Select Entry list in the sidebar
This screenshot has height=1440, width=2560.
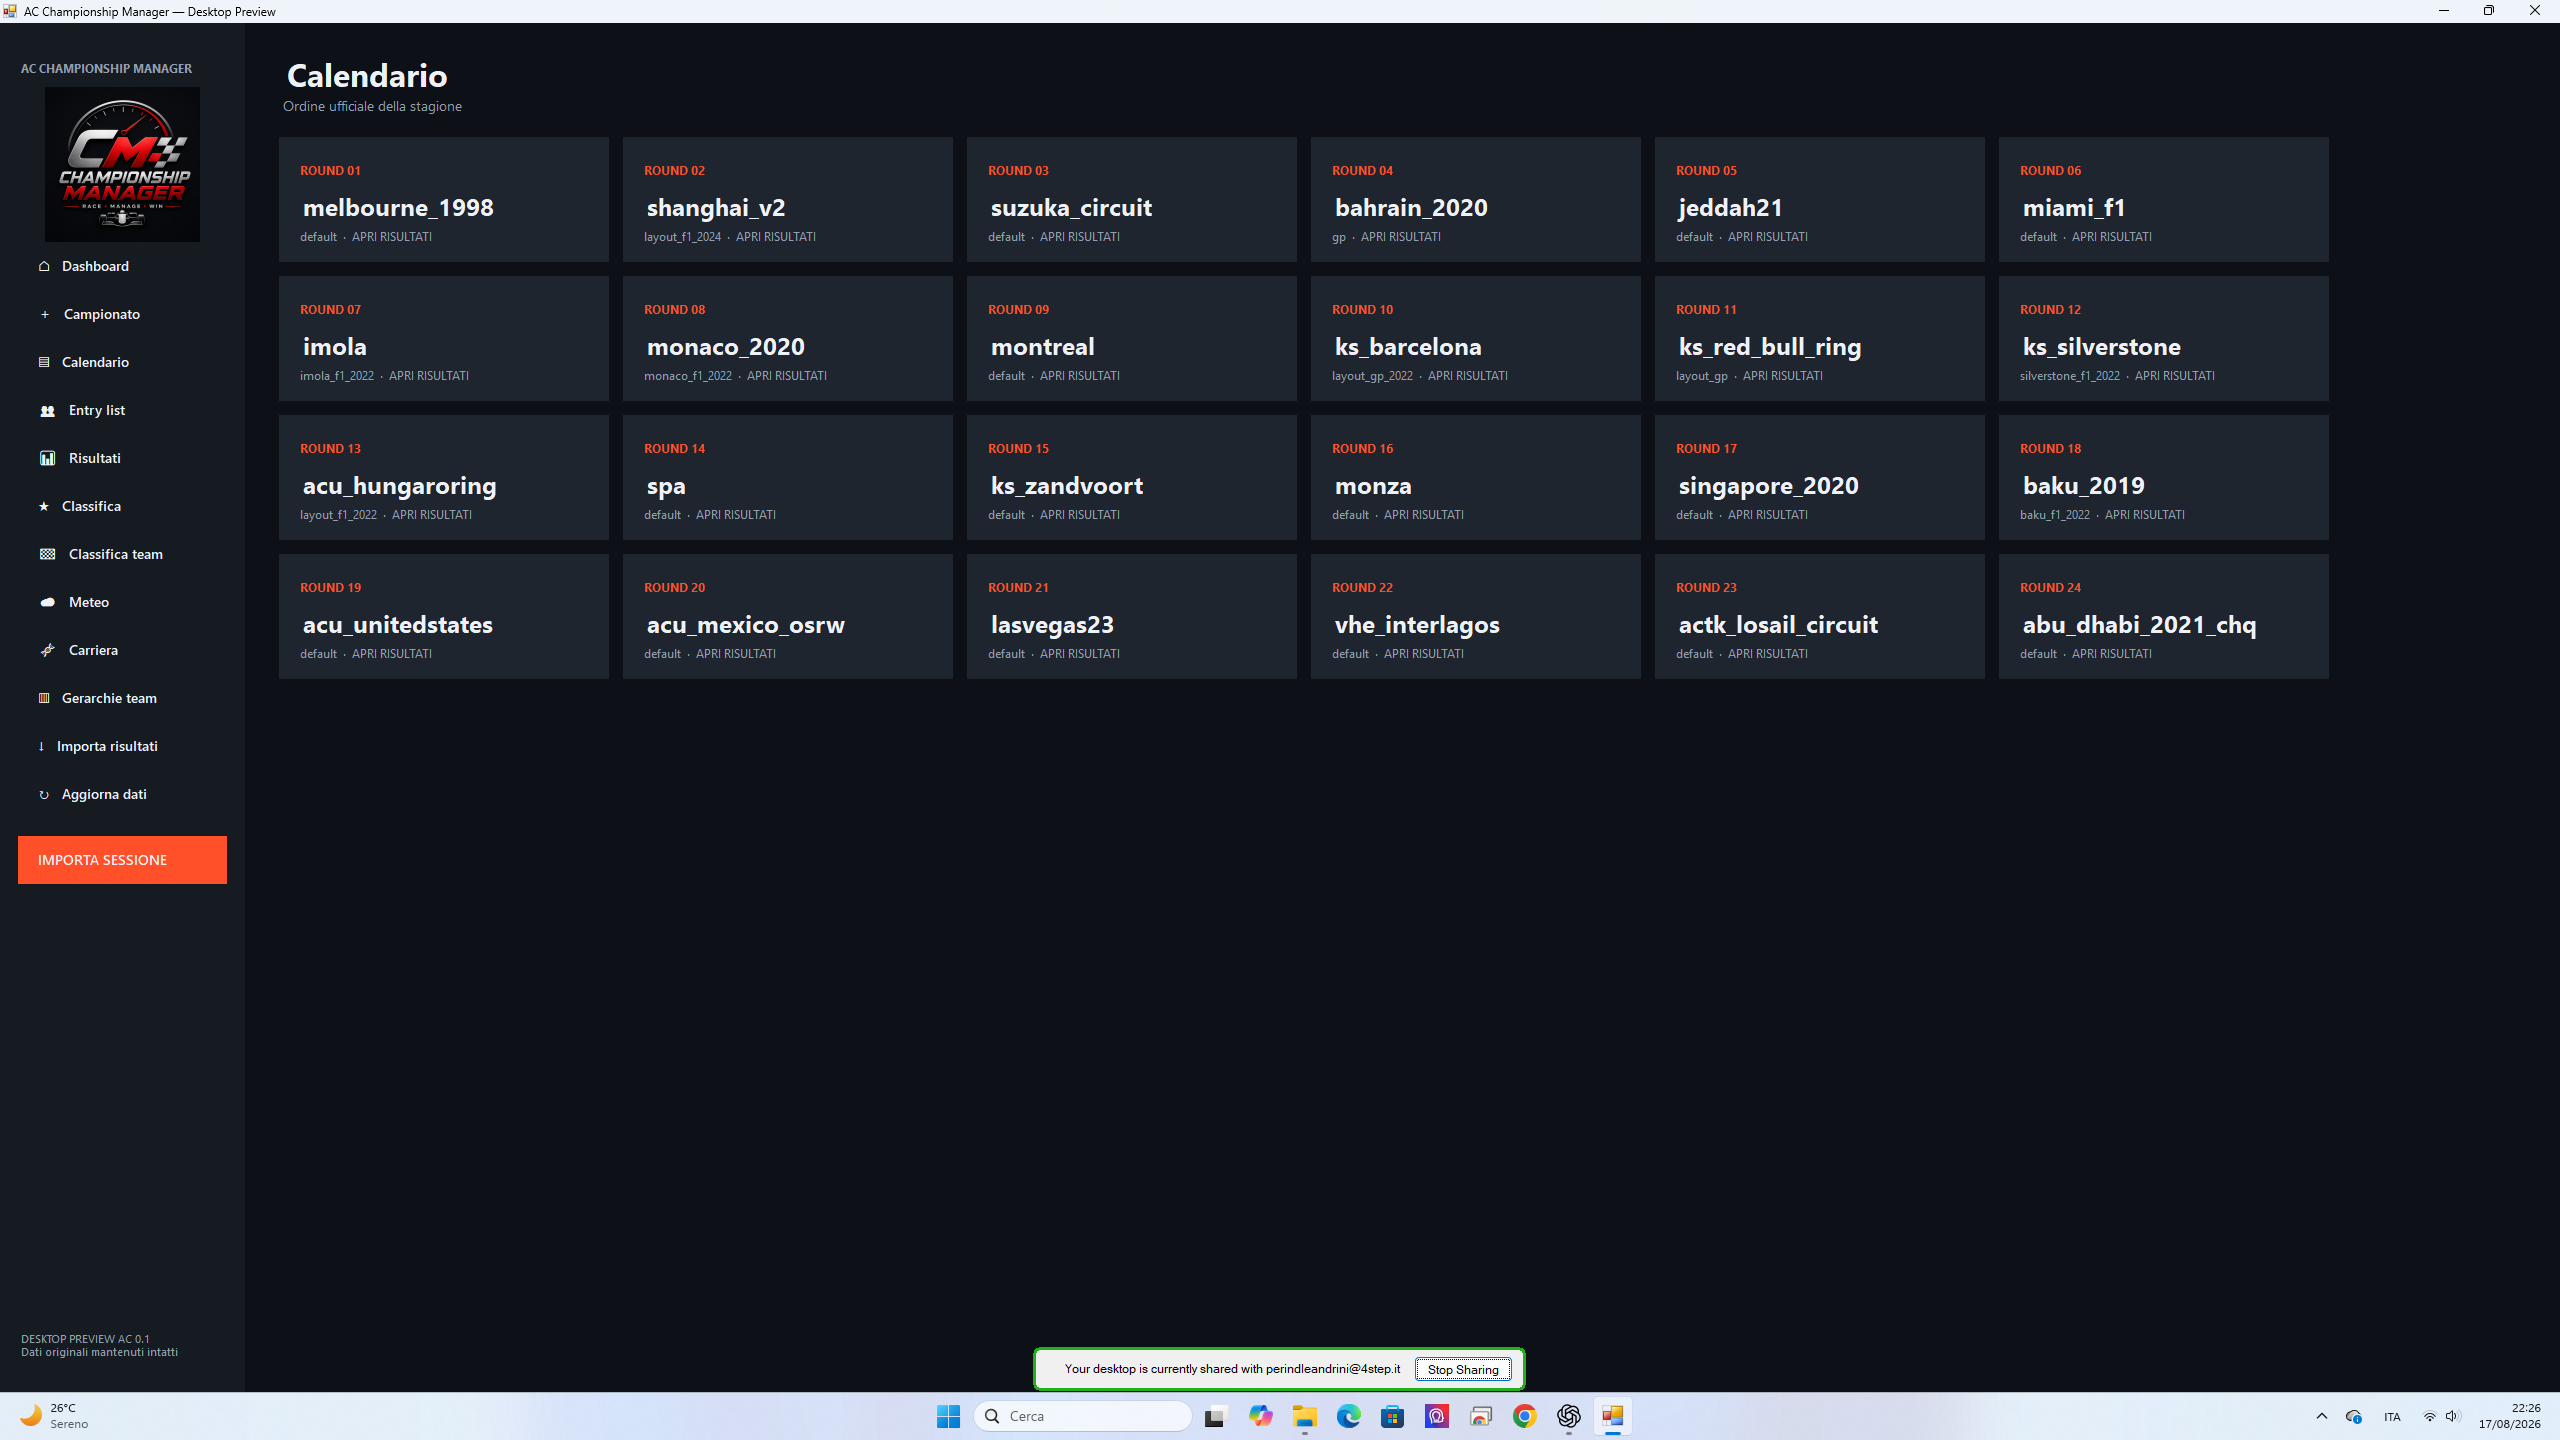97,410
